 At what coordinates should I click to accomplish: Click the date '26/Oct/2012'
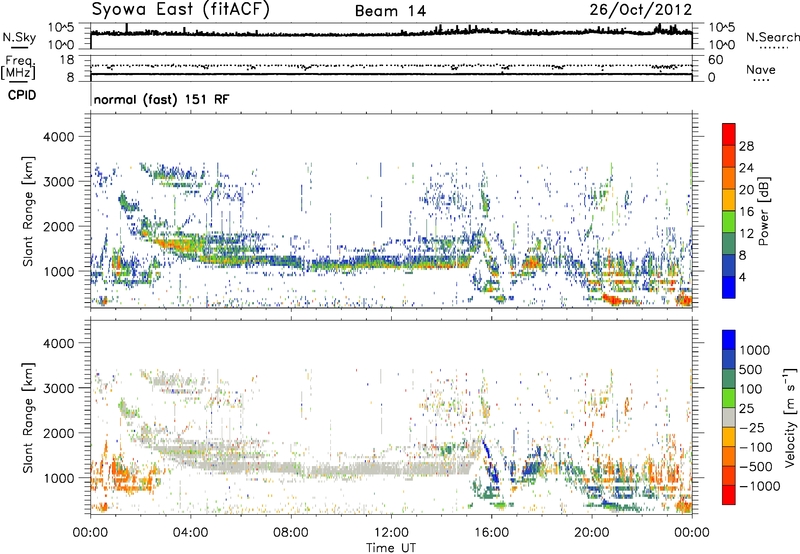point(641,10)
